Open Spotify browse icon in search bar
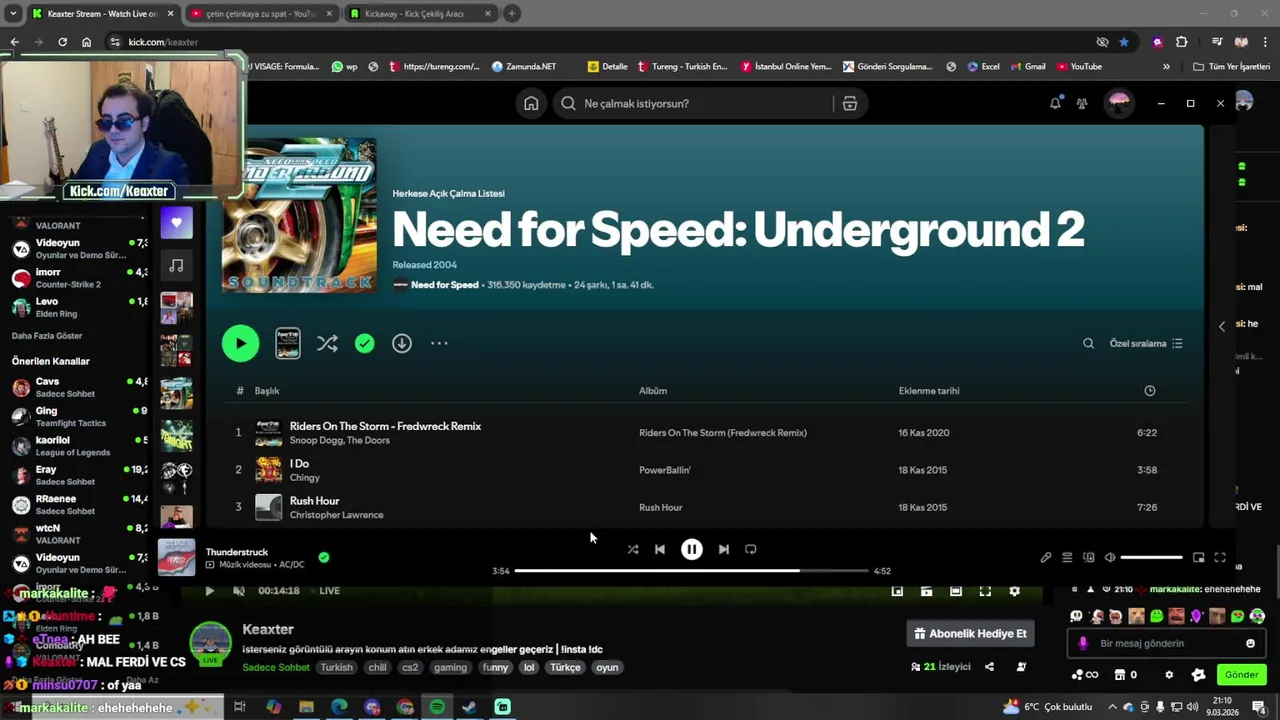 (850, 103)
